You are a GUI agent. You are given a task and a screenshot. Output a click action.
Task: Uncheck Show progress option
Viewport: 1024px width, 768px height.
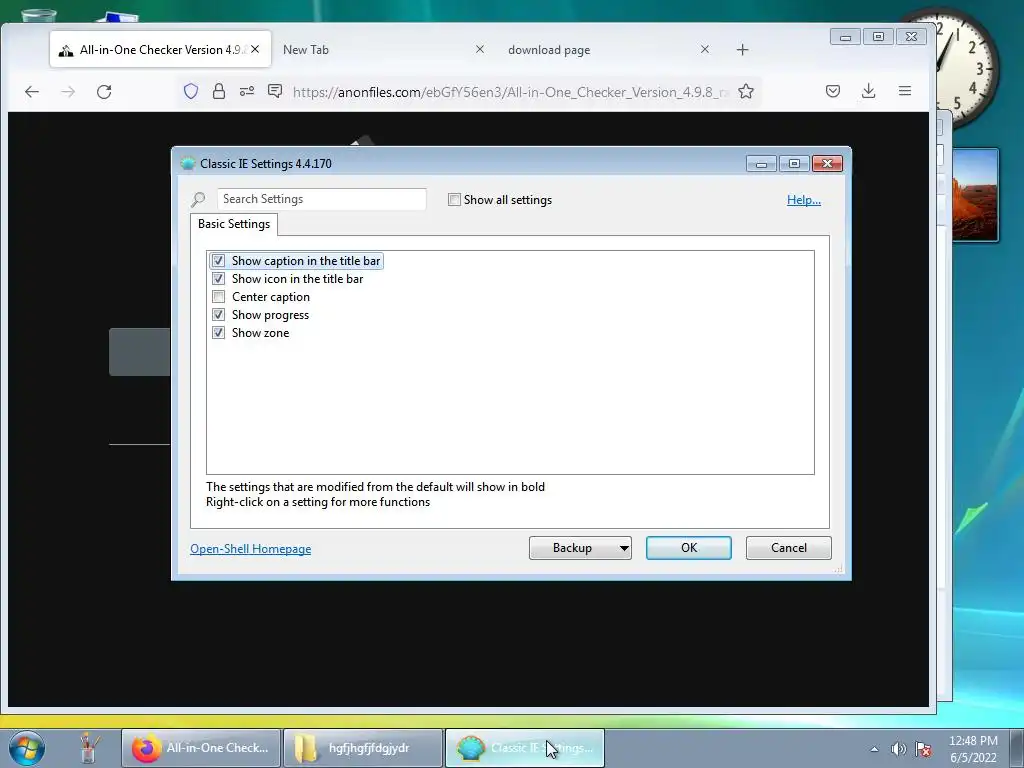pyautogui.click(x=219, y=315)
